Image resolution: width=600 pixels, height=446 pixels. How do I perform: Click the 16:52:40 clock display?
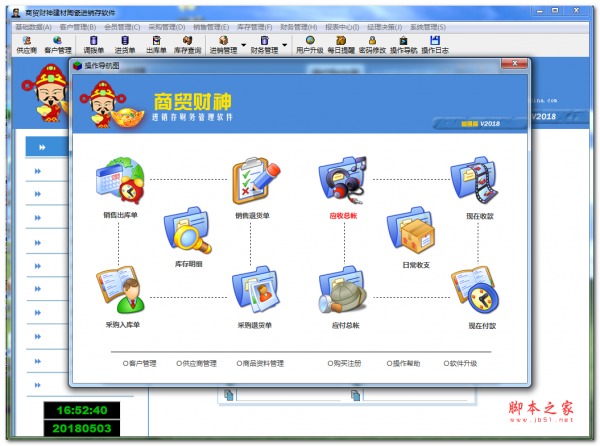tap(82, 410)
